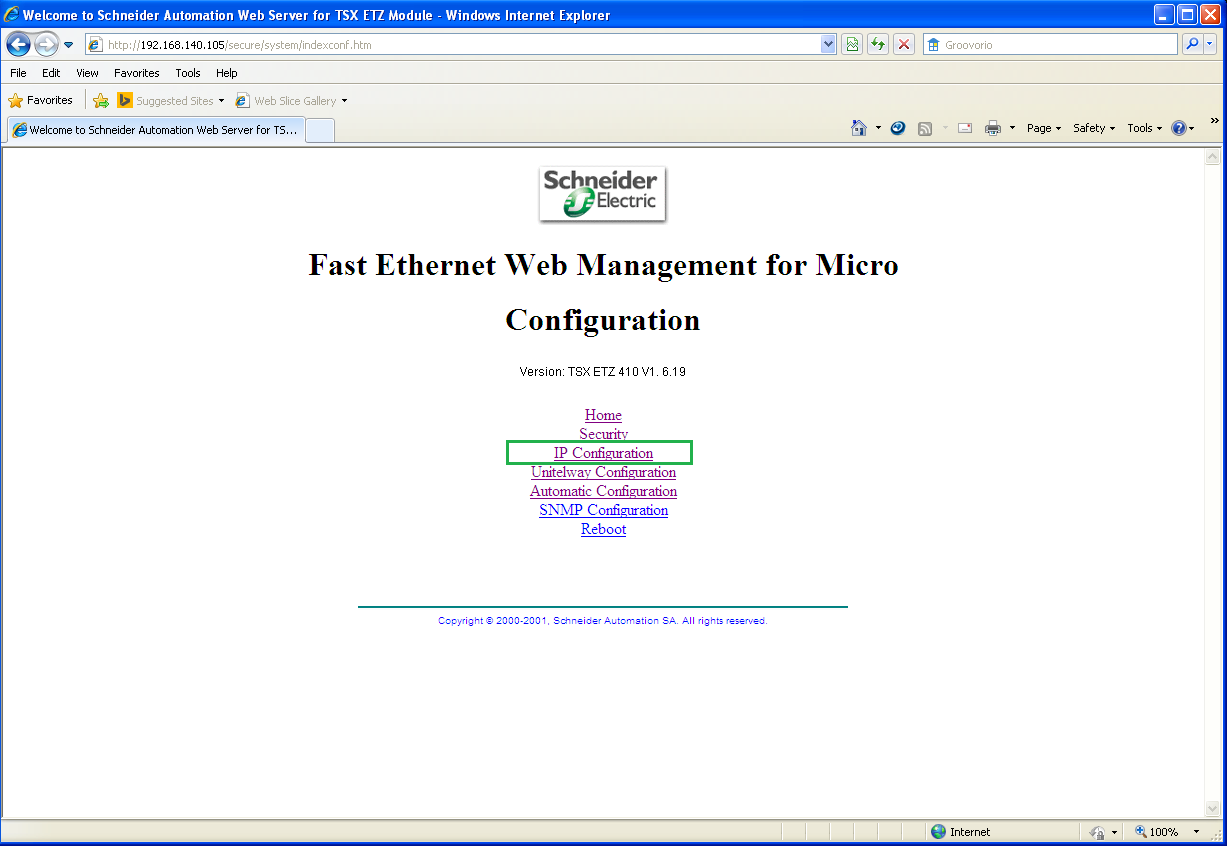This screenshot has width=1227, height=846.
Task: Stop loading with the red X icon
Action: click(x=904, y=45)
